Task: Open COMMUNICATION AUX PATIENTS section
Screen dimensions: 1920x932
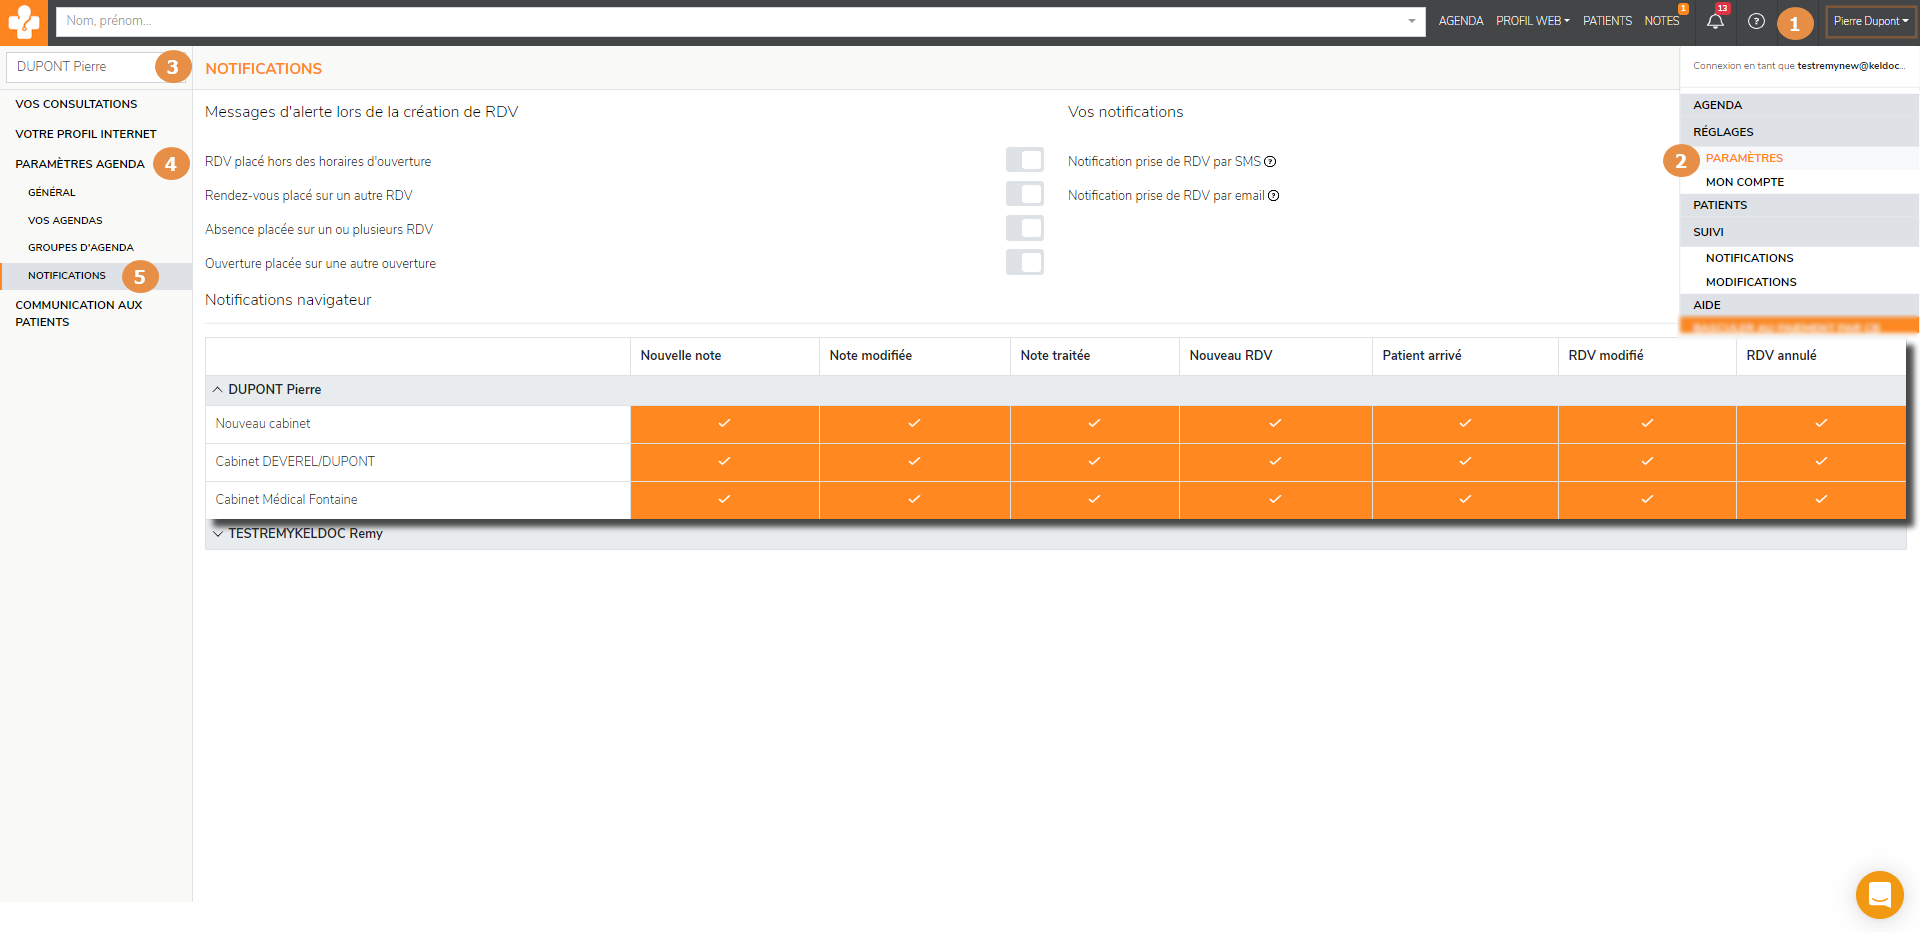Action: [78, 314]
